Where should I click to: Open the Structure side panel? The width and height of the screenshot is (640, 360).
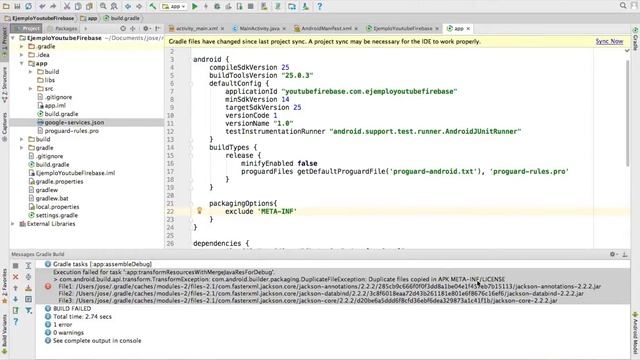click(4, 85)
